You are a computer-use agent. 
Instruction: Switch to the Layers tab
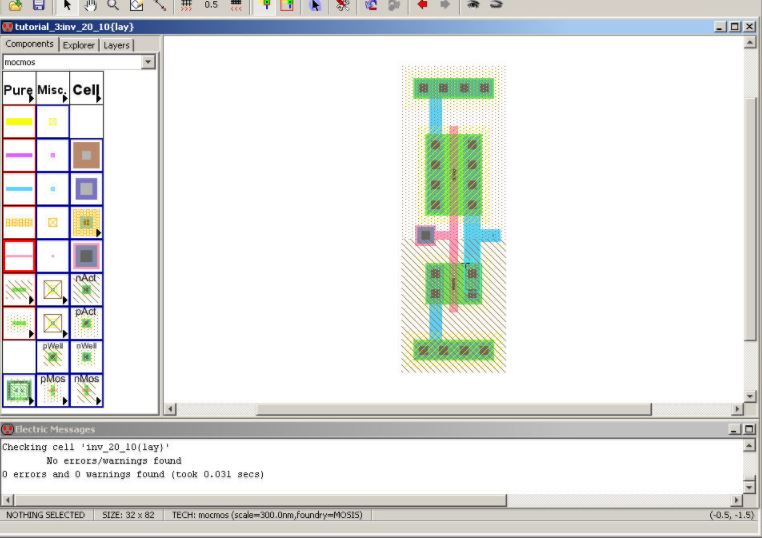116,45
